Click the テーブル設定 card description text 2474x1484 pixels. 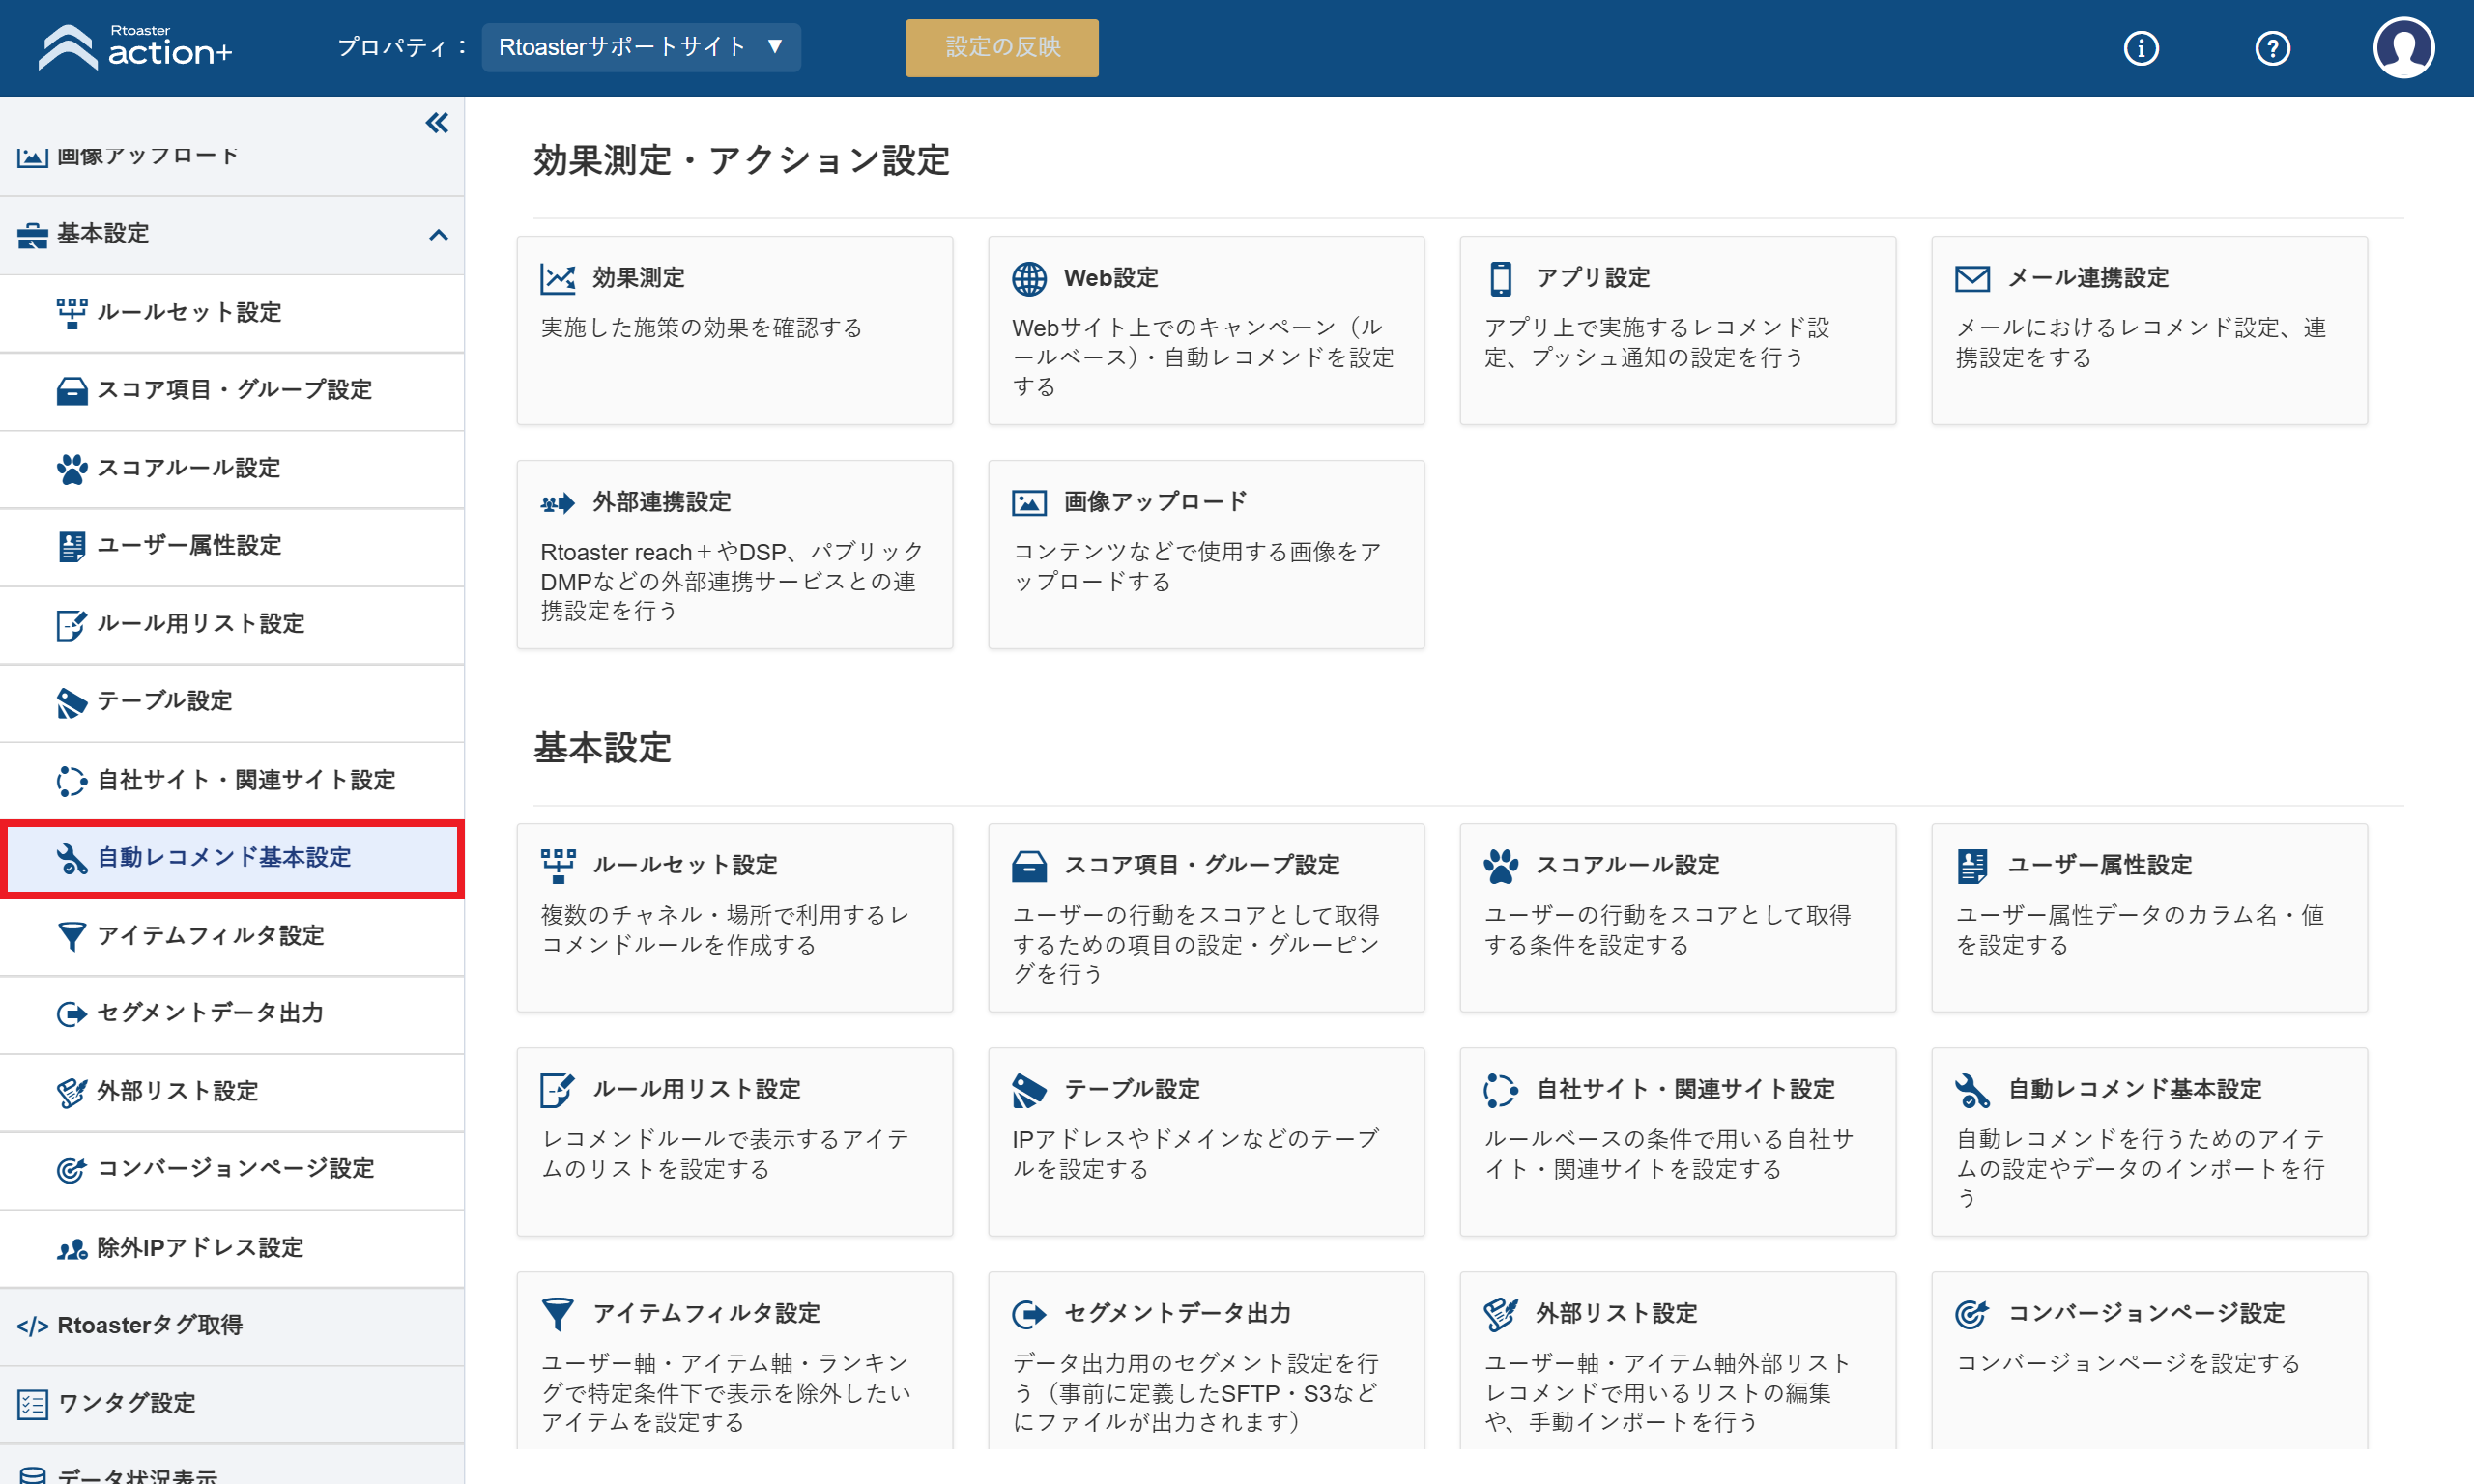pyautogui.click(x=1195, y=1154)
